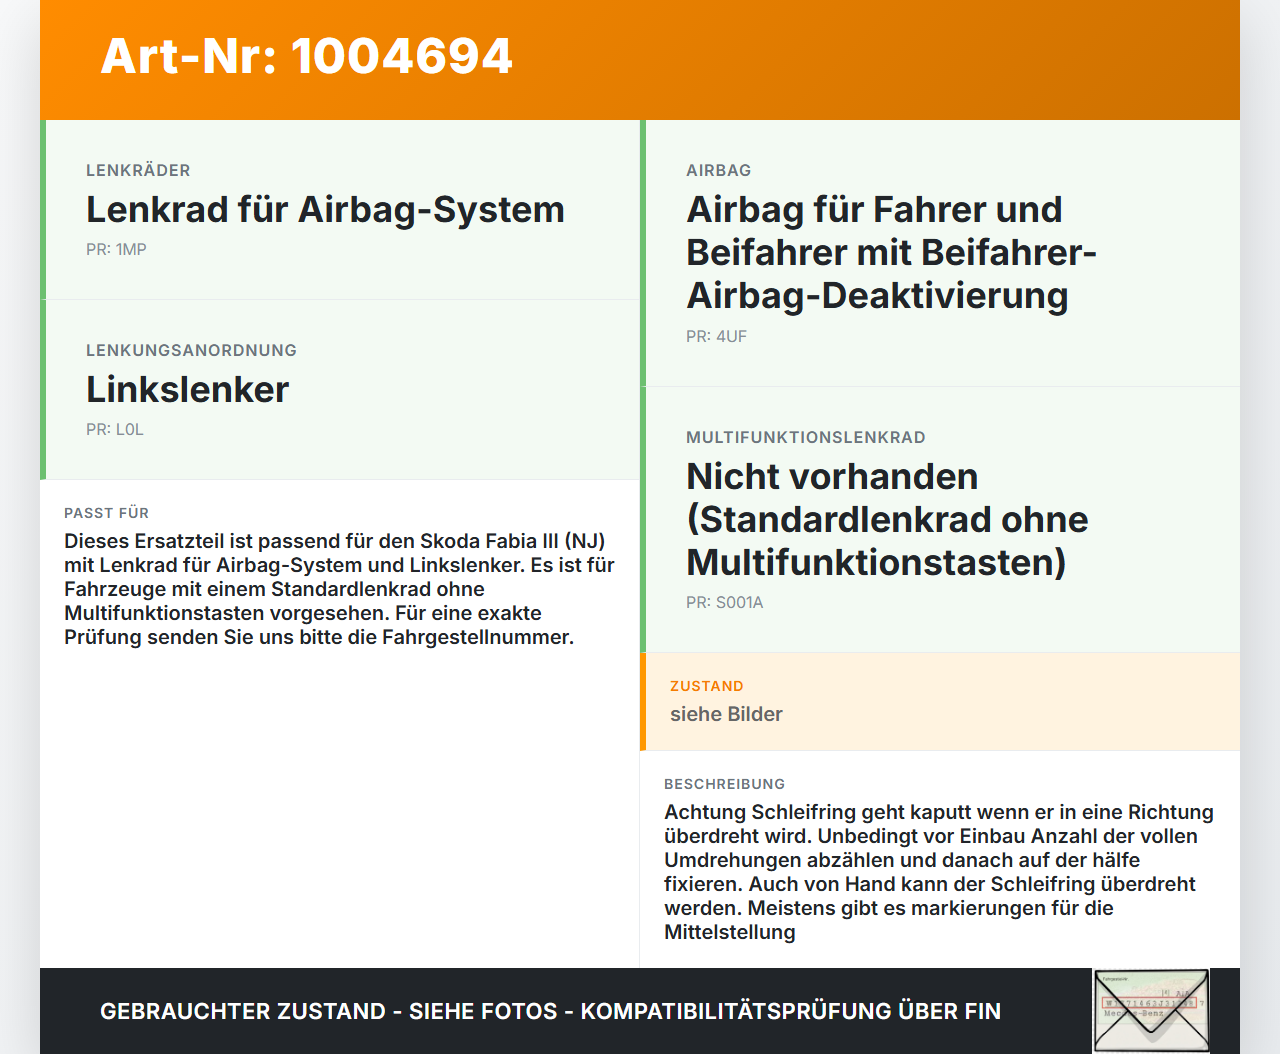
Task: Click the PR: 1MP code
Action: [x=116, y=249]
